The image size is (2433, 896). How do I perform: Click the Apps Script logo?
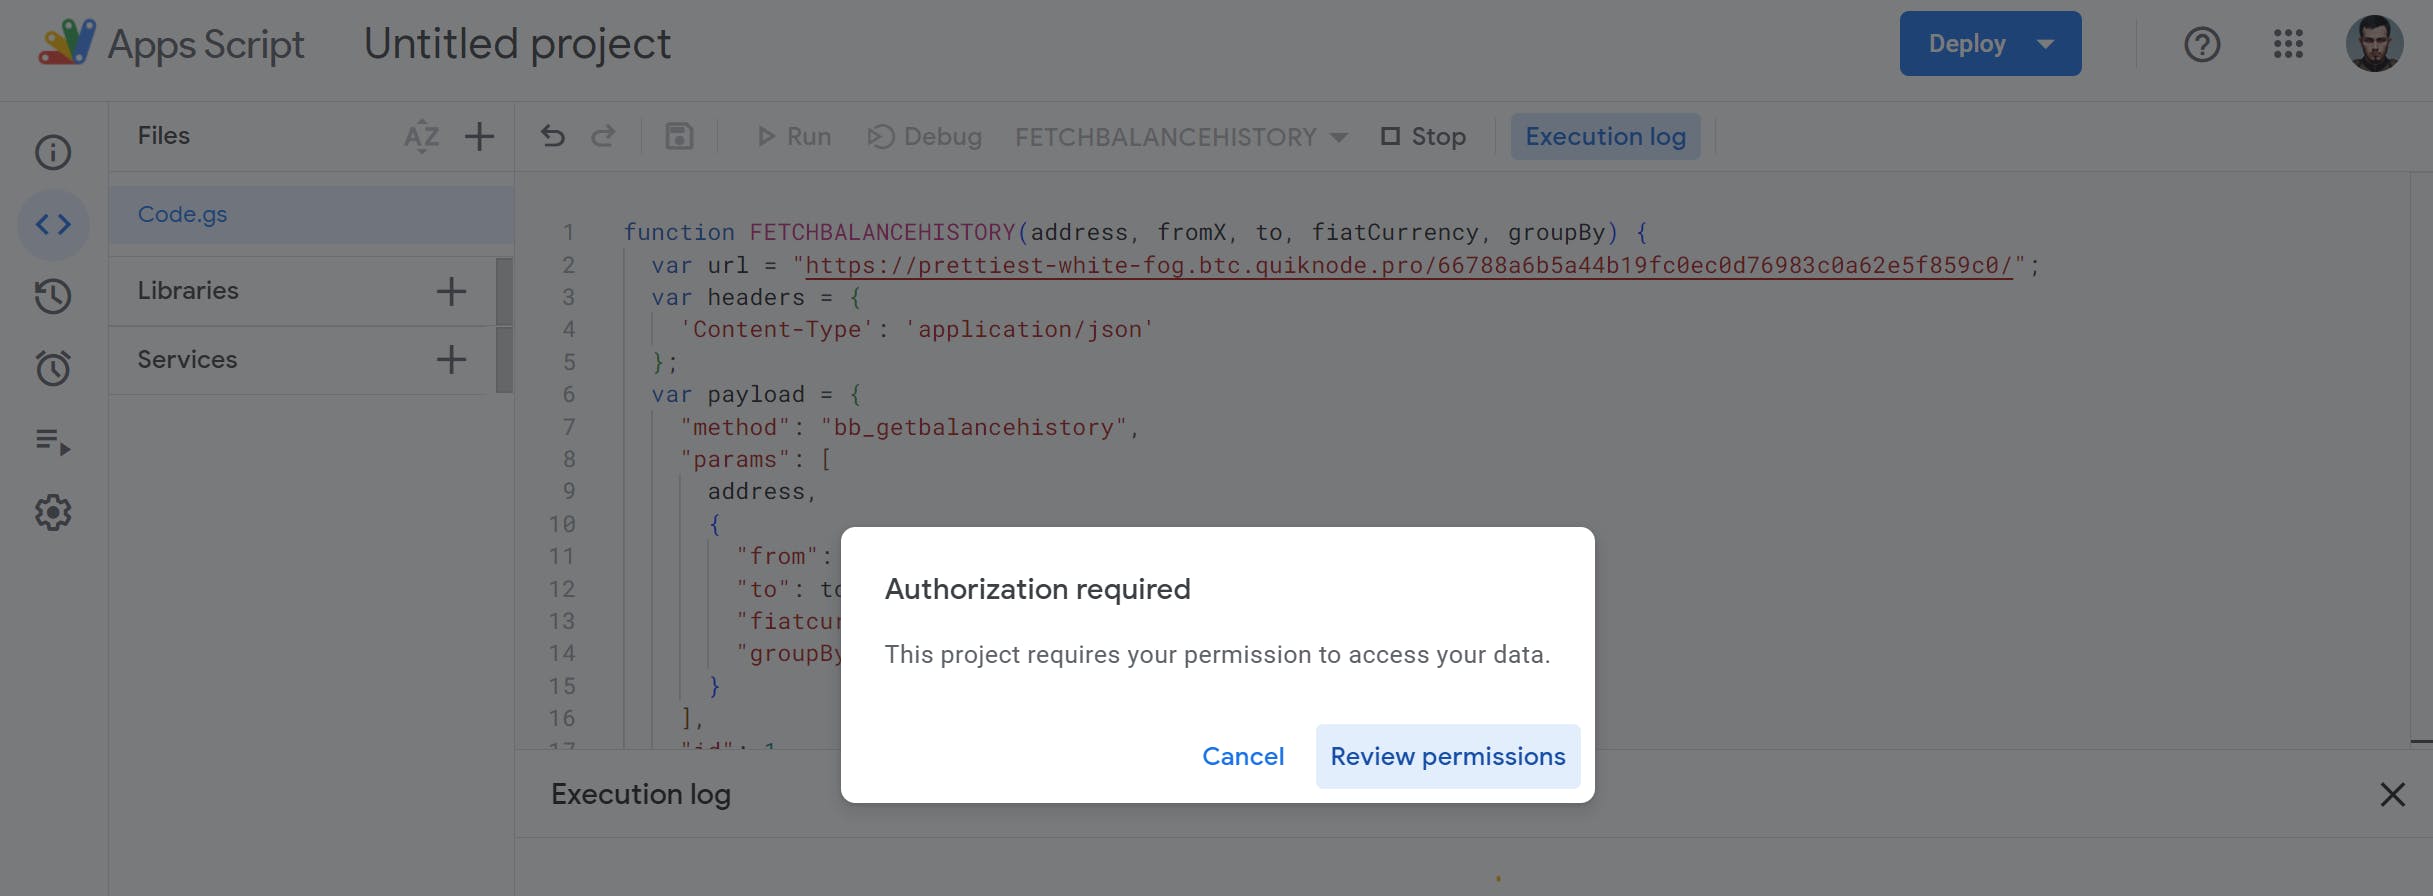coord(67,43)
